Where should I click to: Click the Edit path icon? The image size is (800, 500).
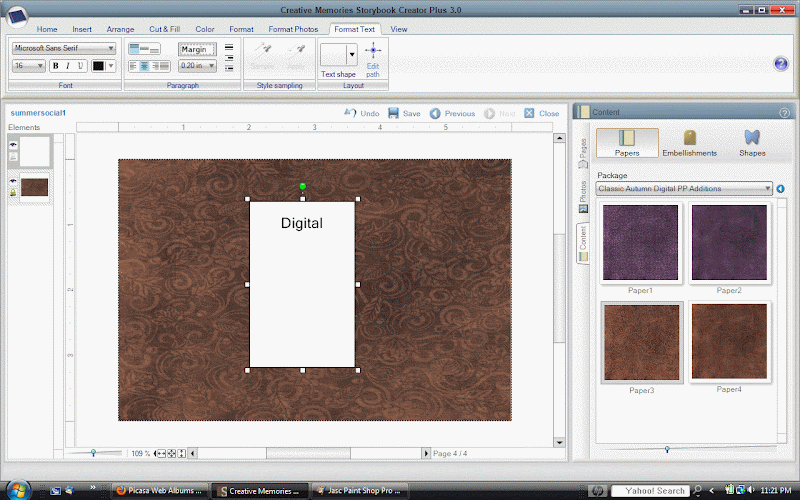point(373,52)
